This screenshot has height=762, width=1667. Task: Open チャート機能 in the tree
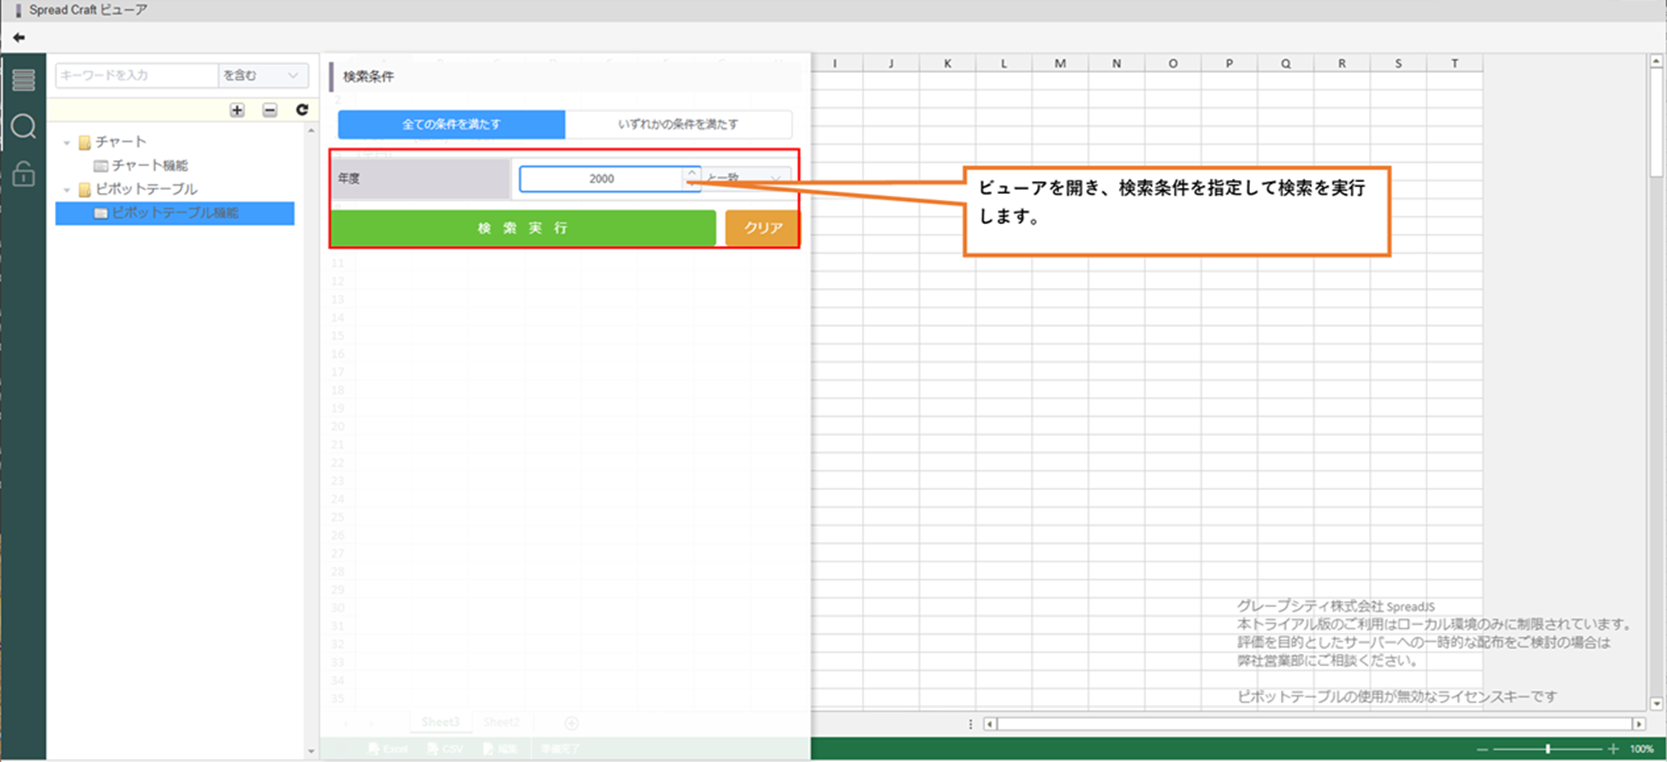pyautogui.click(x=149, y=165)
